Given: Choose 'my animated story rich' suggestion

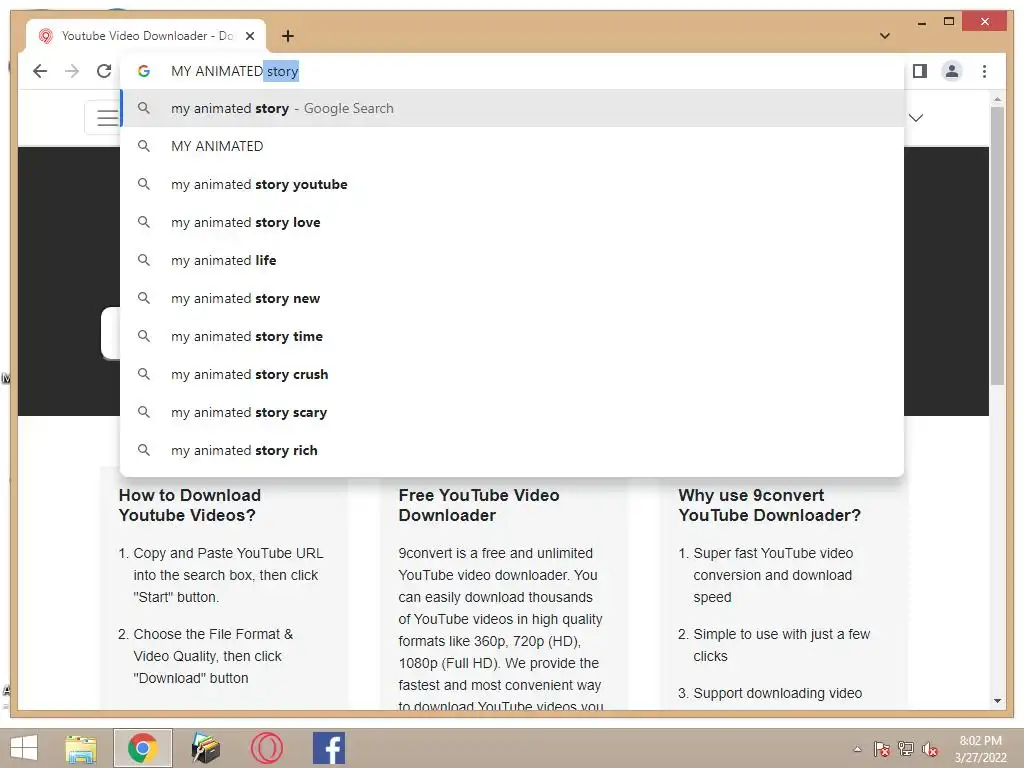Looking at the screenshot, I should point(512,450).
